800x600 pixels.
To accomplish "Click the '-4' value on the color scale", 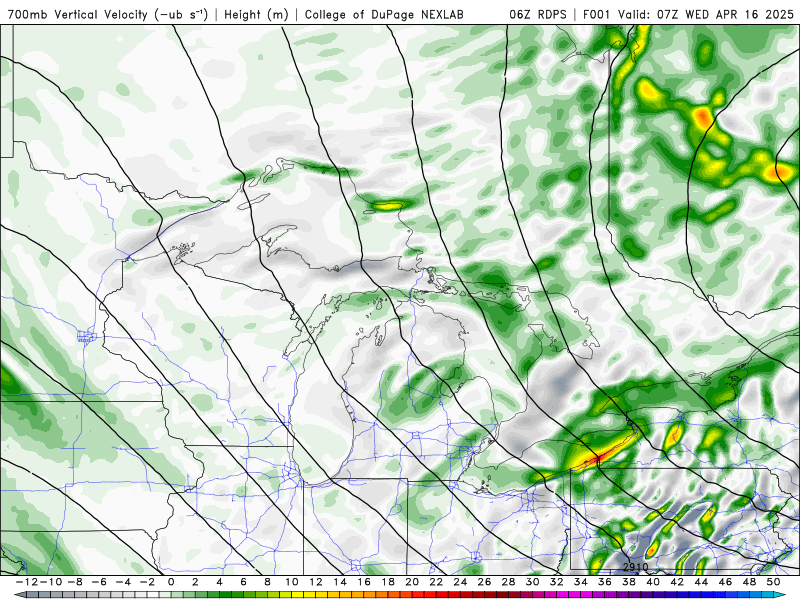I will coord(123,582).
